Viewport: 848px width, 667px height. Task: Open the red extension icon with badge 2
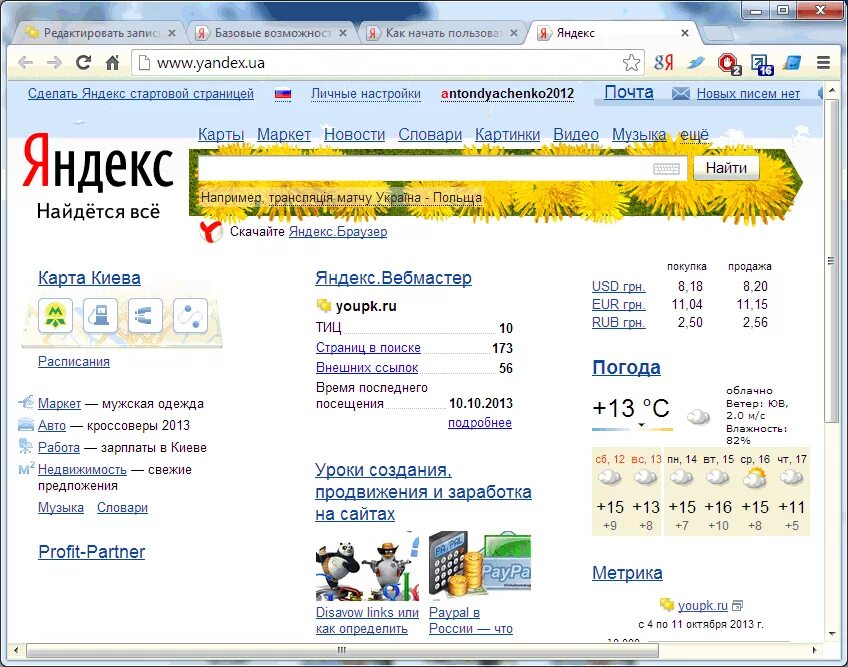728,63
